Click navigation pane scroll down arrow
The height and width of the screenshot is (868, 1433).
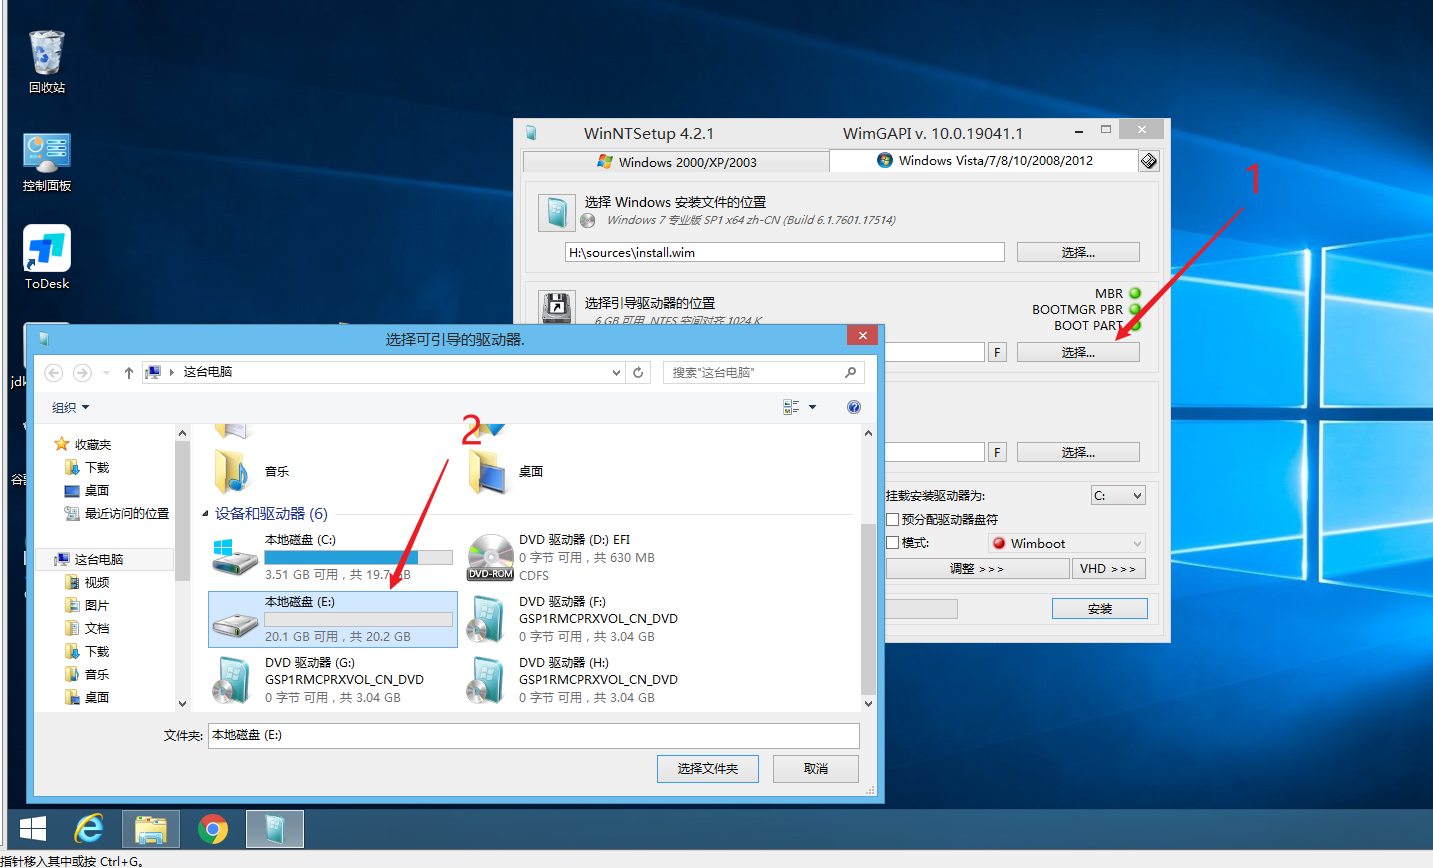pyautogui.click(x=182, y=704)
